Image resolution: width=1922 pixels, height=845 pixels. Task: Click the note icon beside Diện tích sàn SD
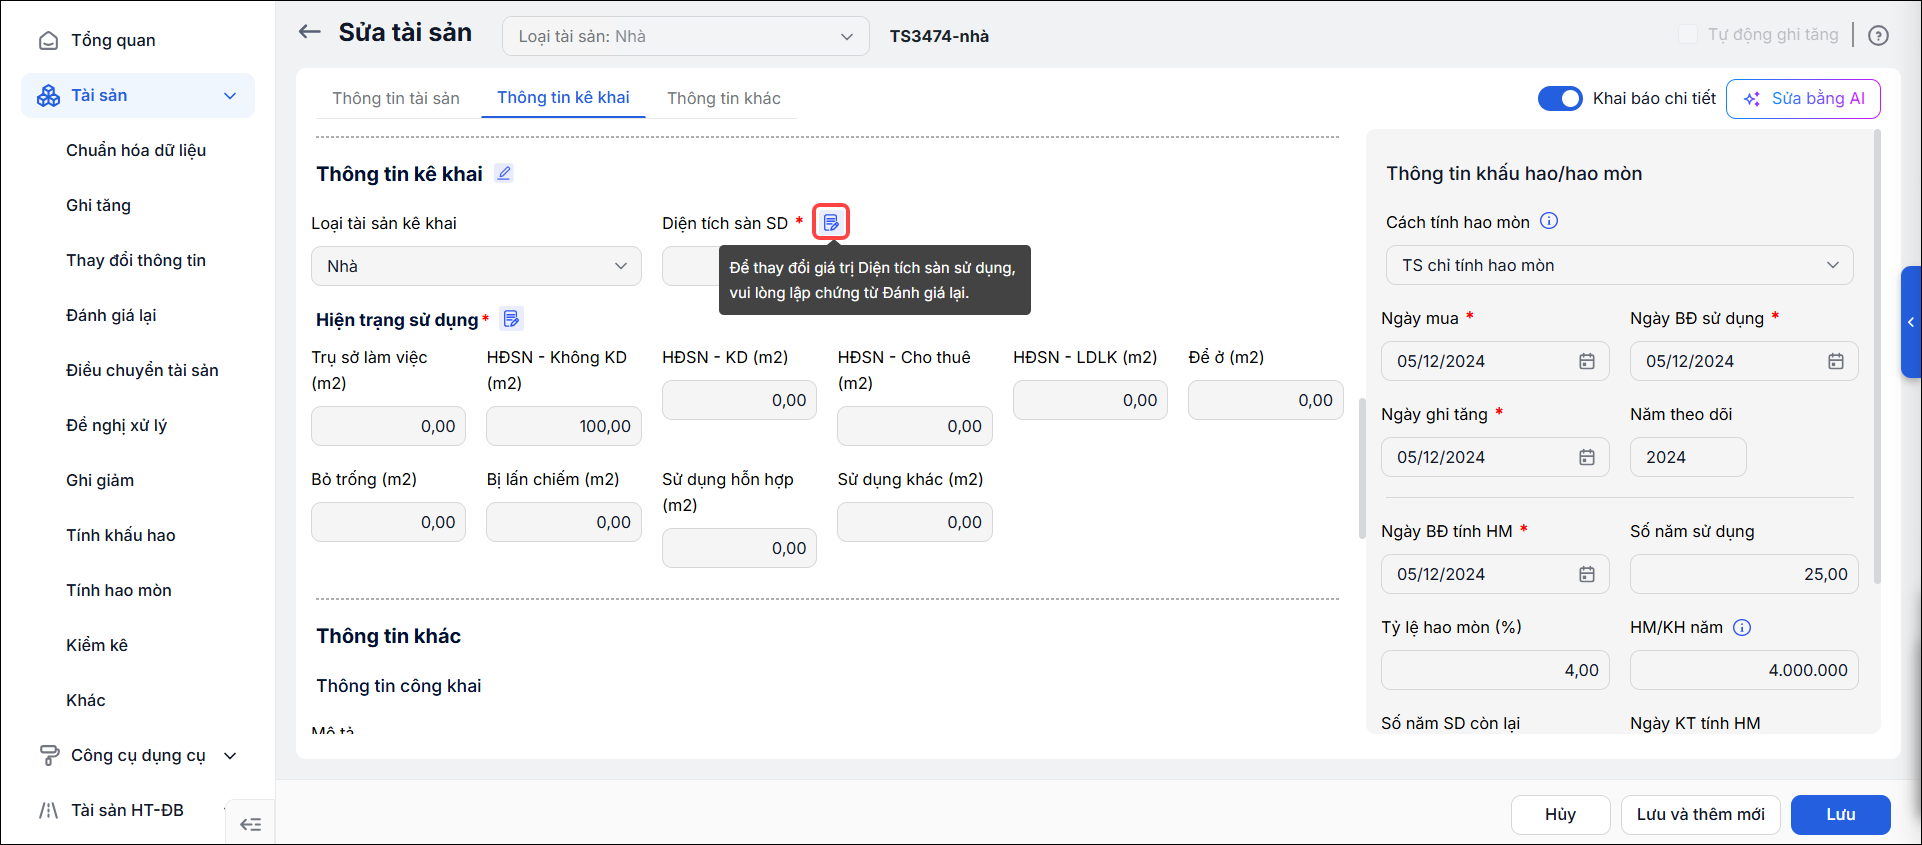tap(831, 222)
